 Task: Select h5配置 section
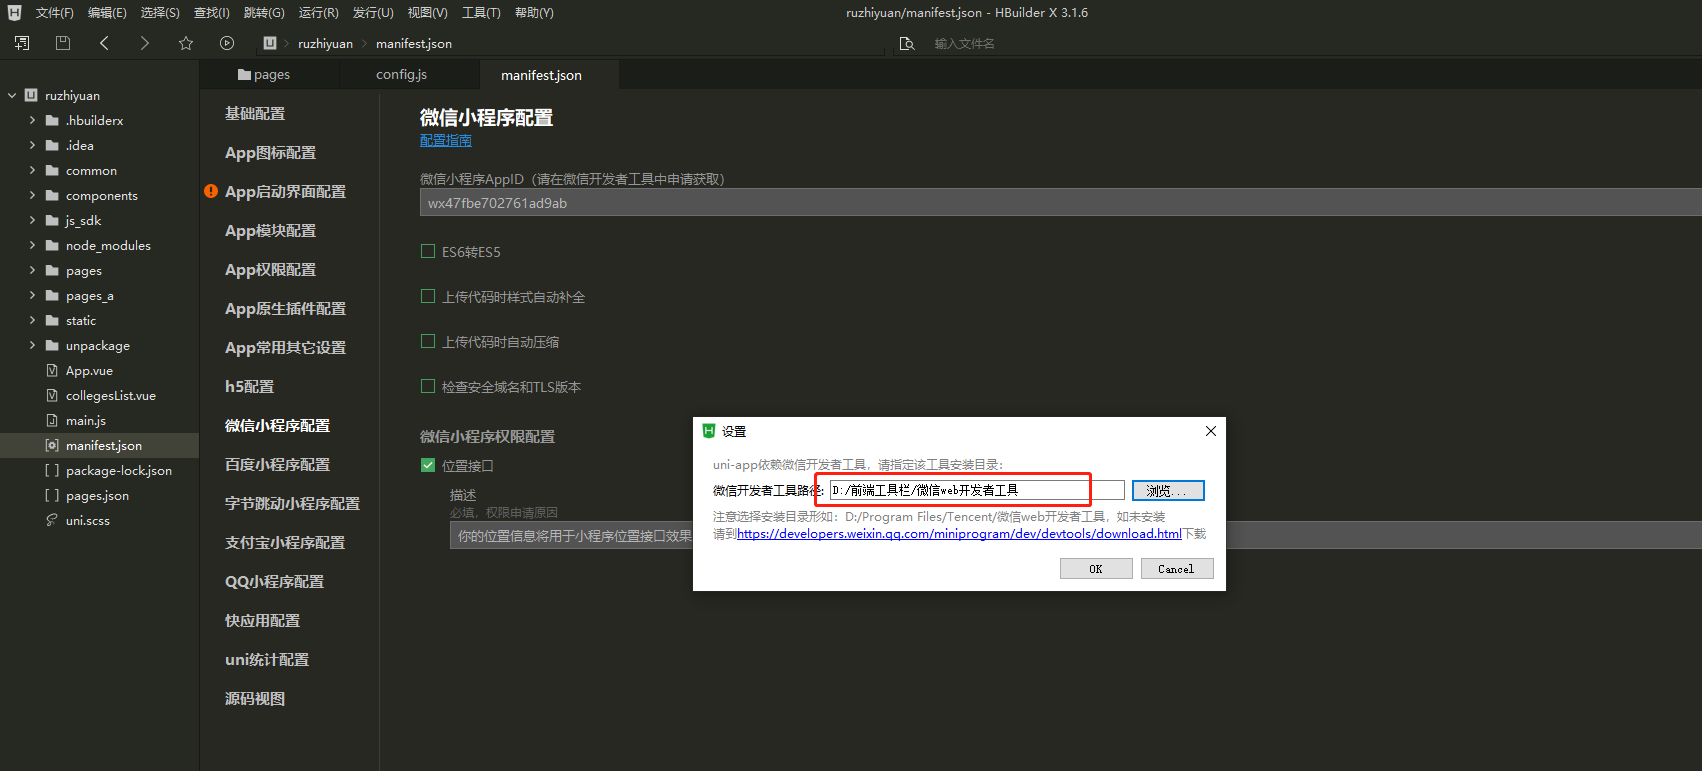pyautogui.click(x=249, y=387)
